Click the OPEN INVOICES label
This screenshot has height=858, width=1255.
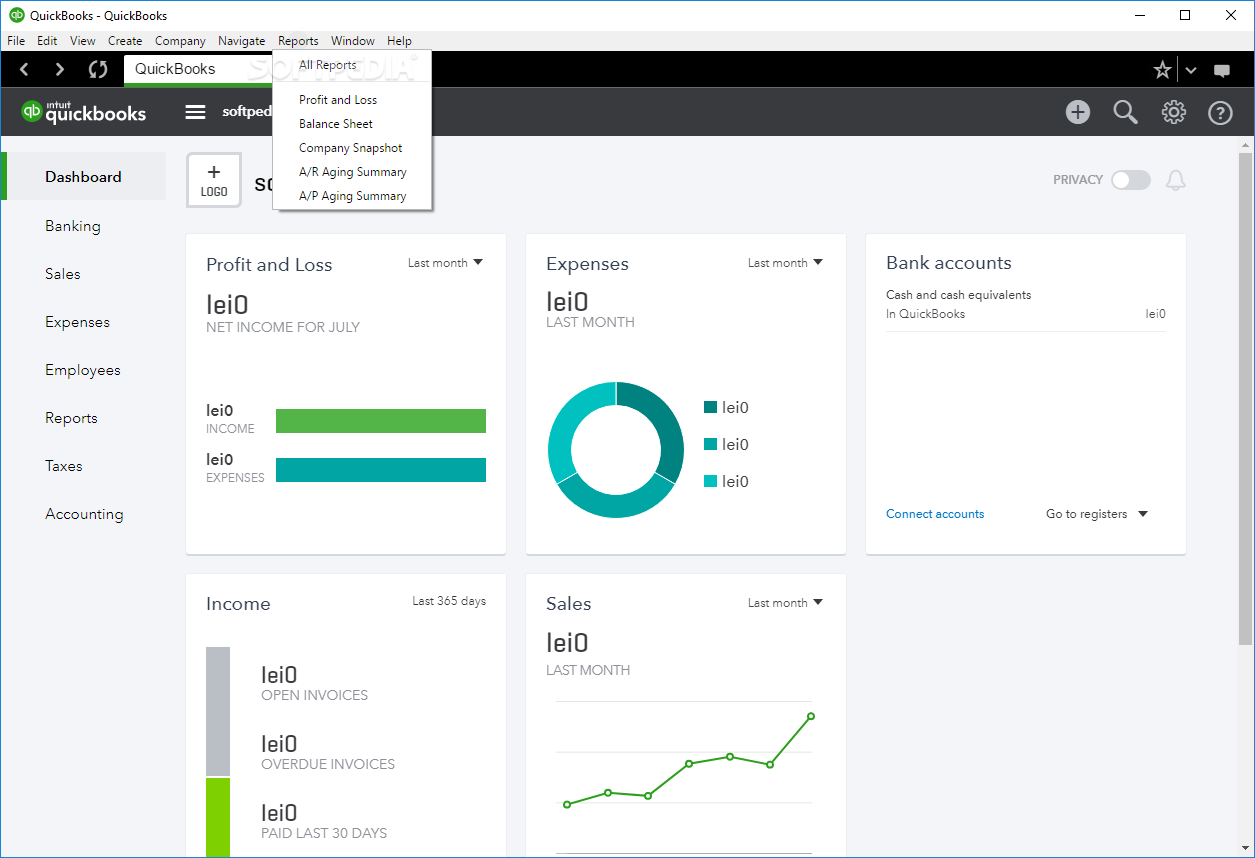(314, 695)
